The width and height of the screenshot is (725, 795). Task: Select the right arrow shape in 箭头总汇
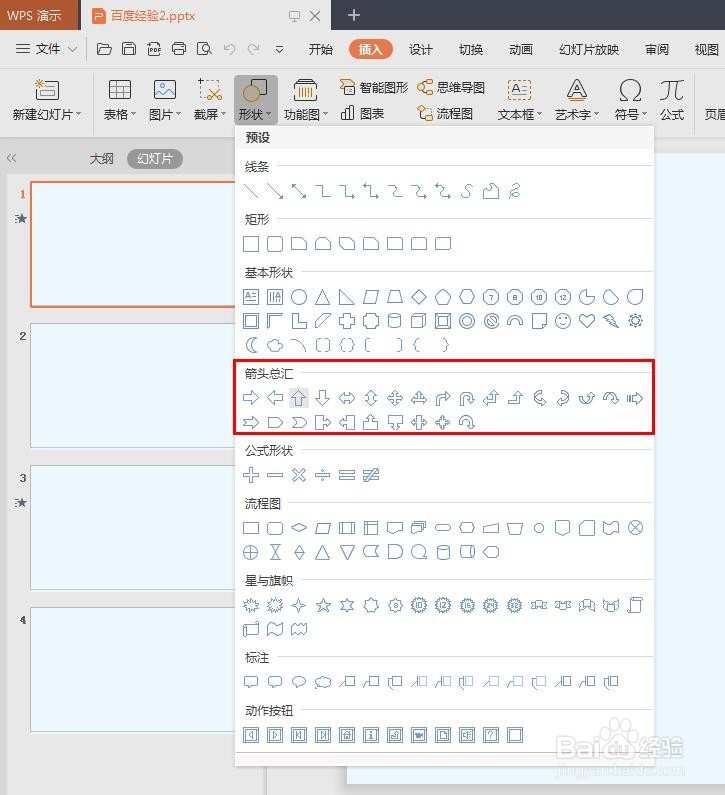point(251,398)
